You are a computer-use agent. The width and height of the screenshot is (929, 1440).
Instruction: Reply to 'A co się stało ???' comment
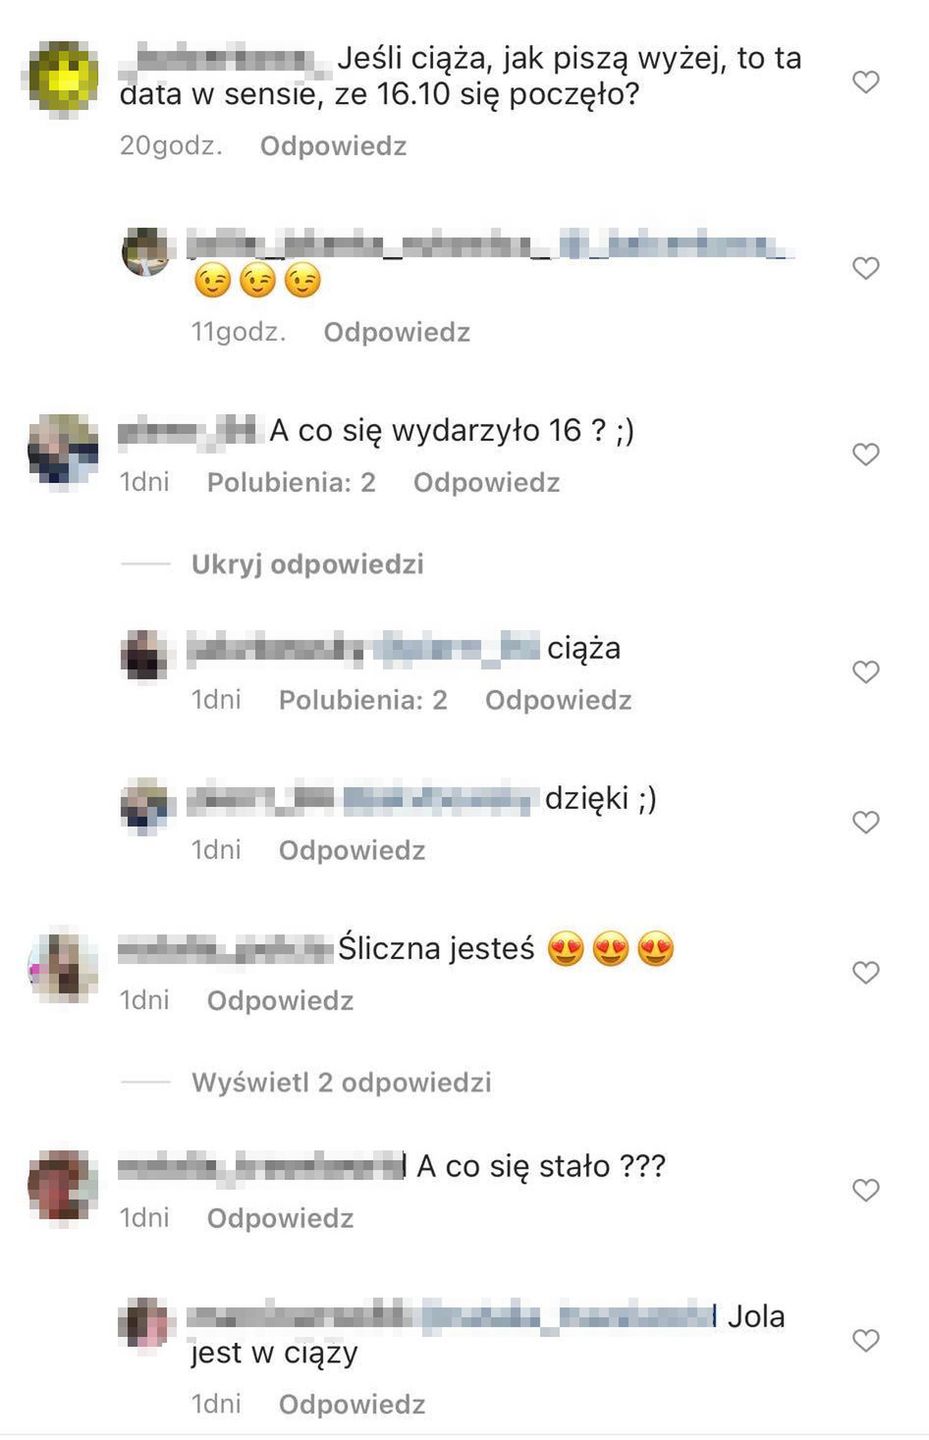pyautogui.click(x=280, y=1218)
